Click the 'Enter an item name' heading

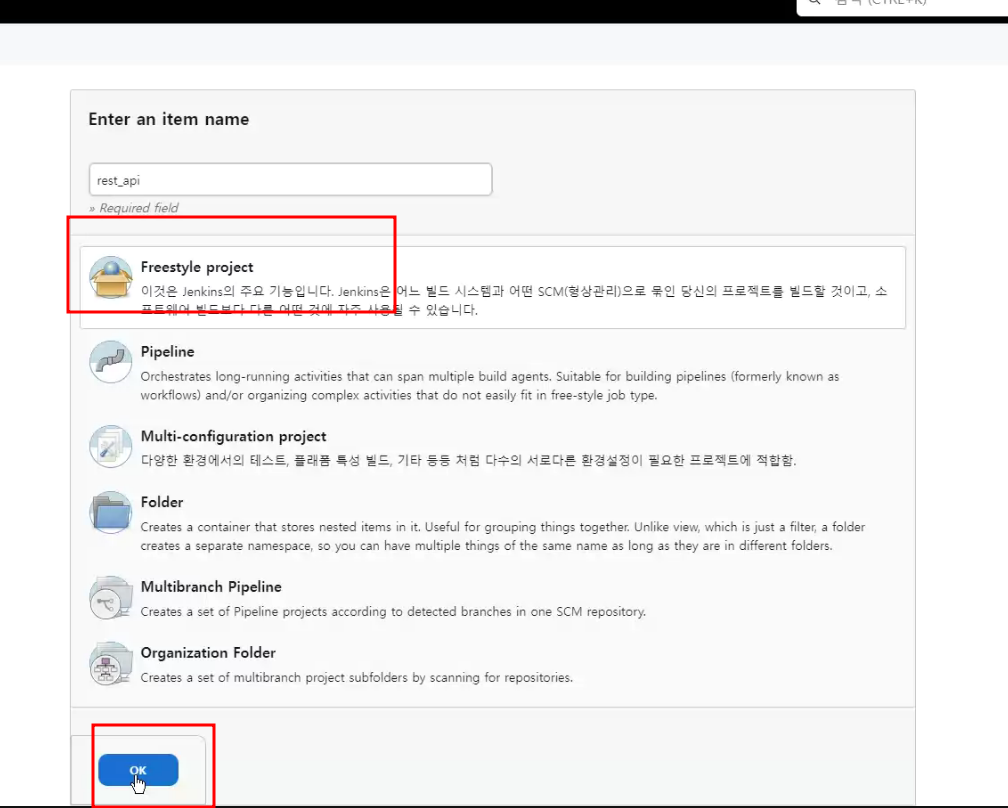click(x=168, y=119)
